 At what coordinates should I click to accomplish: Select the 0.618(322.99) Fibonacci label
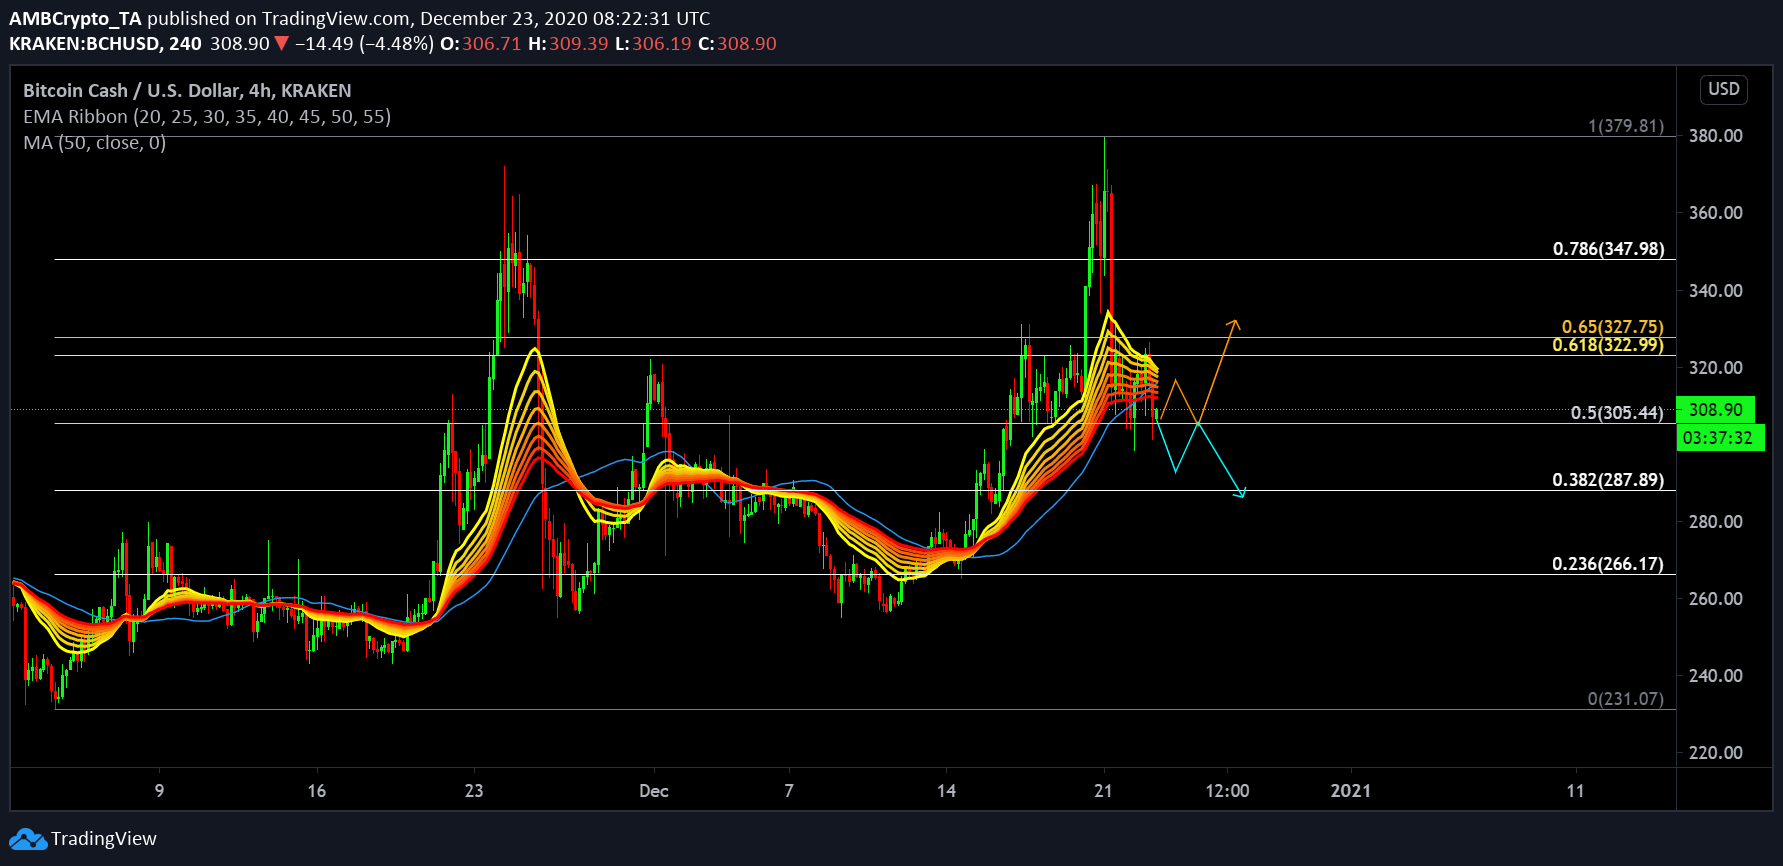pyautogui.click(x=1608, y=345)
